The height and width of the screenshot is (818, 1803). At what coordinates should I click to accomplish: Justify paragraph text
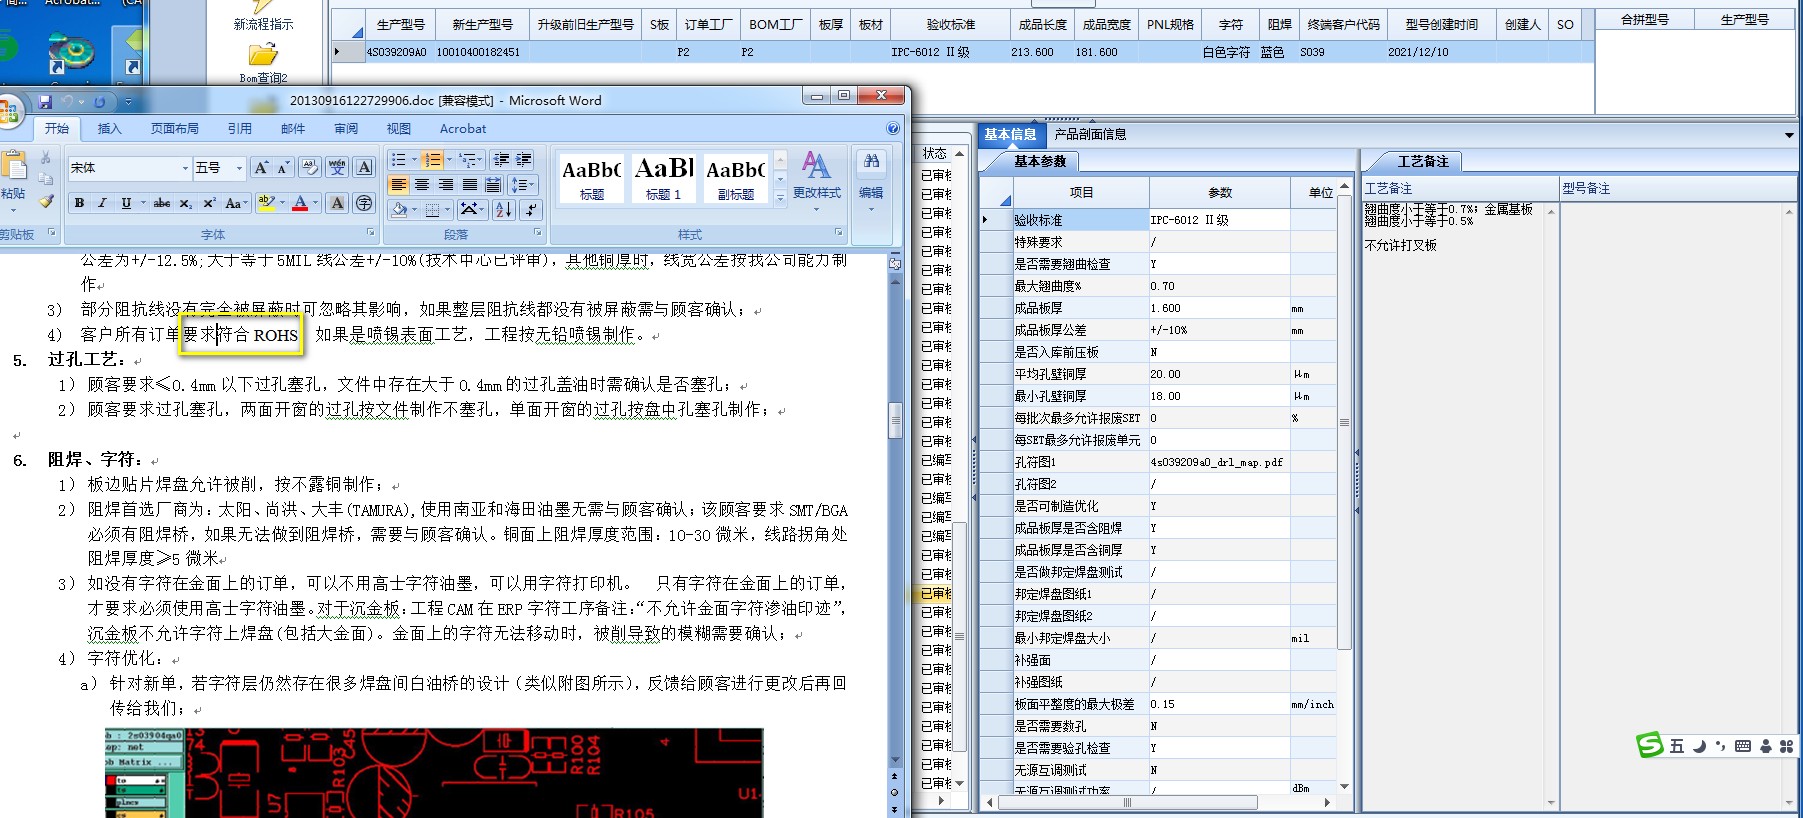tap(470, 185)
